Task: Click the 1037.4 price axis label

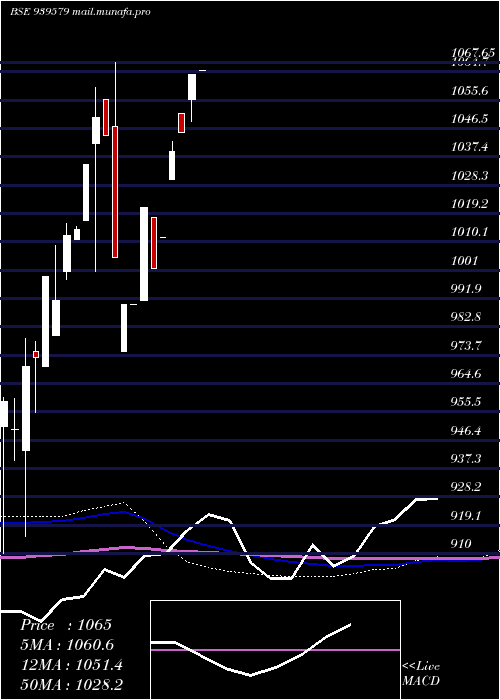Action: click(x=469, y=147)
